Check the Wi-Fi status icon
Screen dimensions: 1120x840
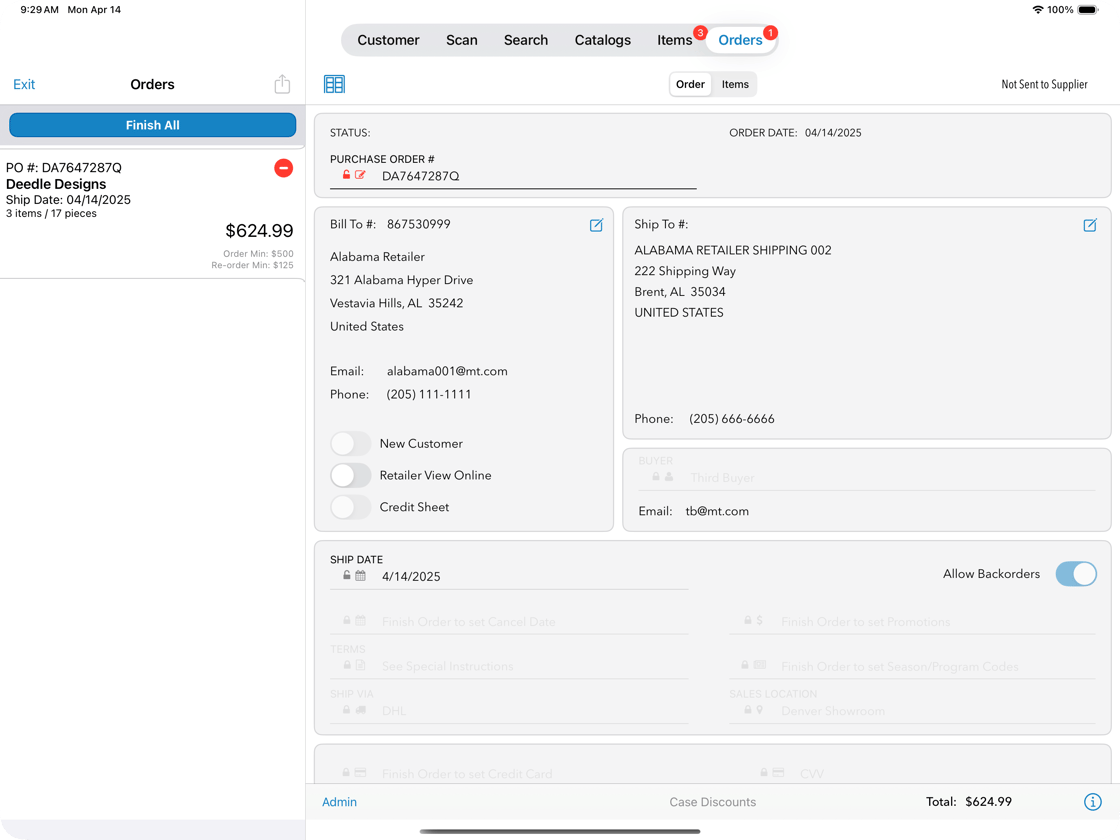coord(1038,10)
